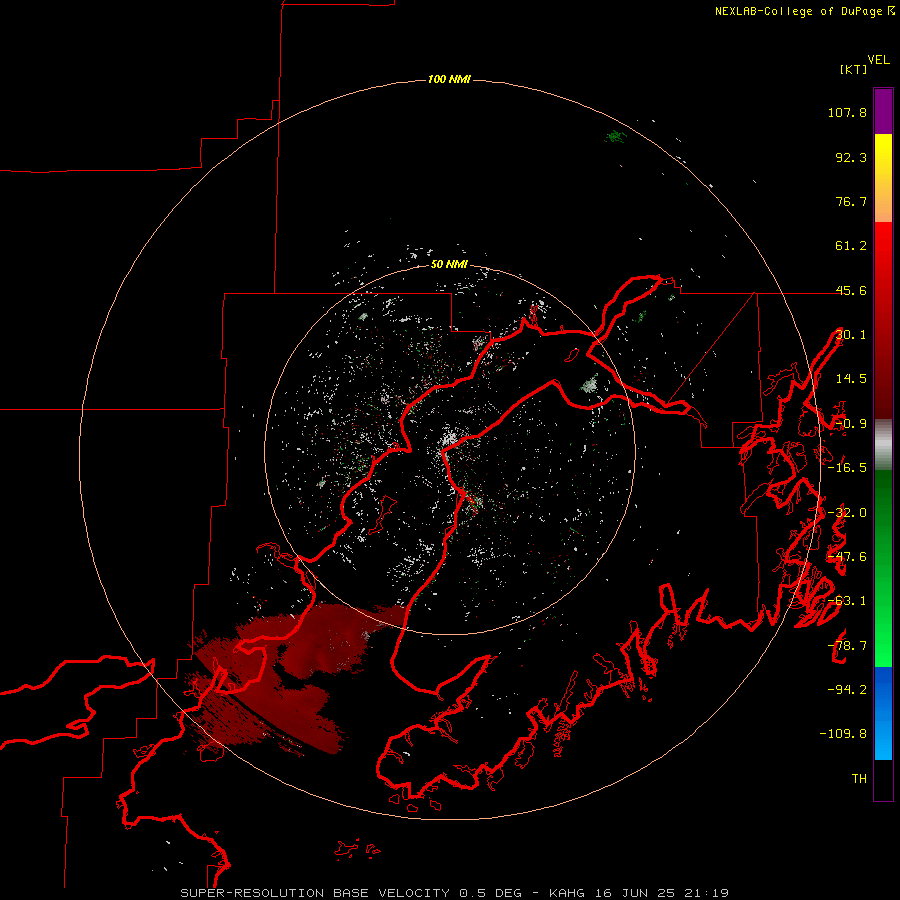900x900 pixels.
Task: Select the 100 NMI range ring label
Action: [449, 79]
